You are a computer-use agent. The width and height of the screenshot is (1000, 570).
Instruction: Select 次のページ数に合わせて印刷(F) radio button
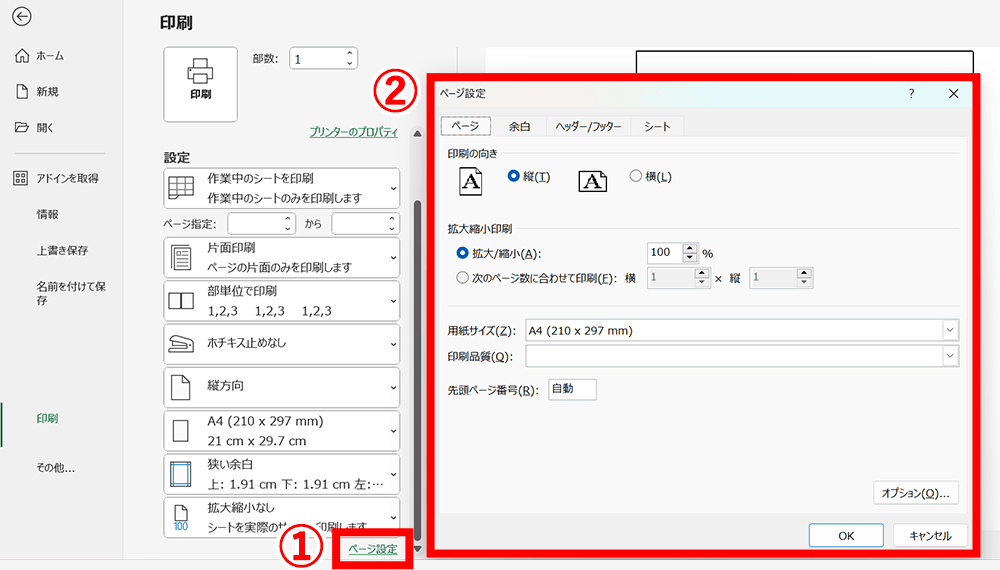pos(462,277)
